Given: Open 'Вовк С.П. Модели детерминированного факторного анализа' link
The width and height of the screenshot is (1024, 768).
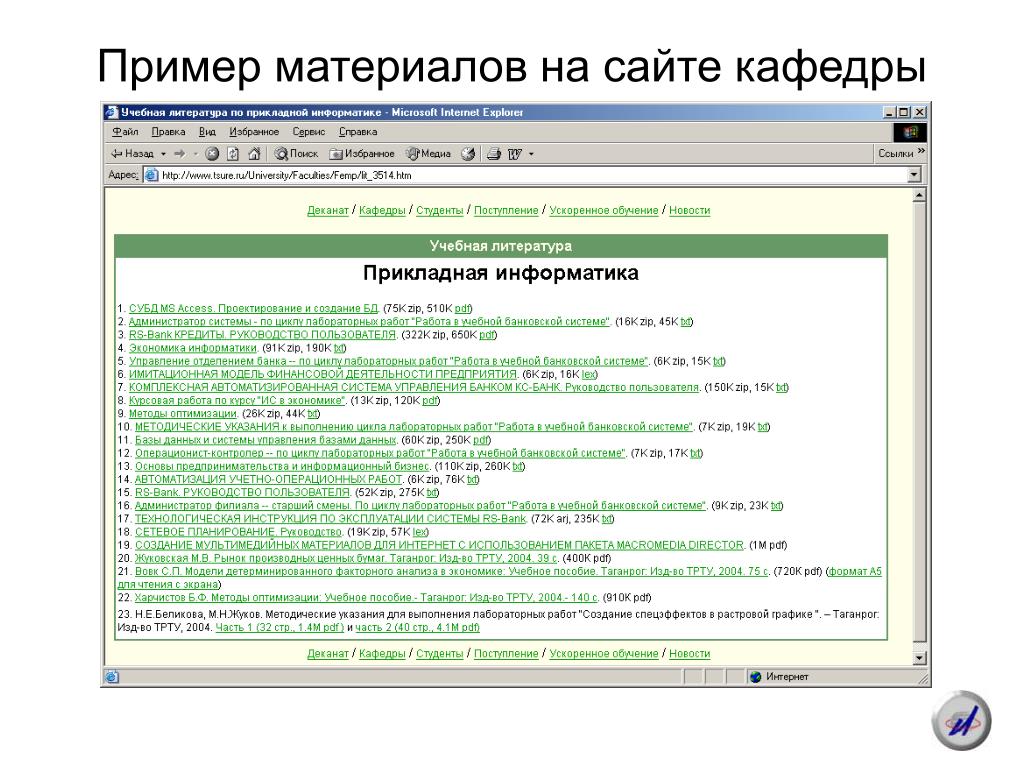Looking at the screenshot, I should coord(452,571).
